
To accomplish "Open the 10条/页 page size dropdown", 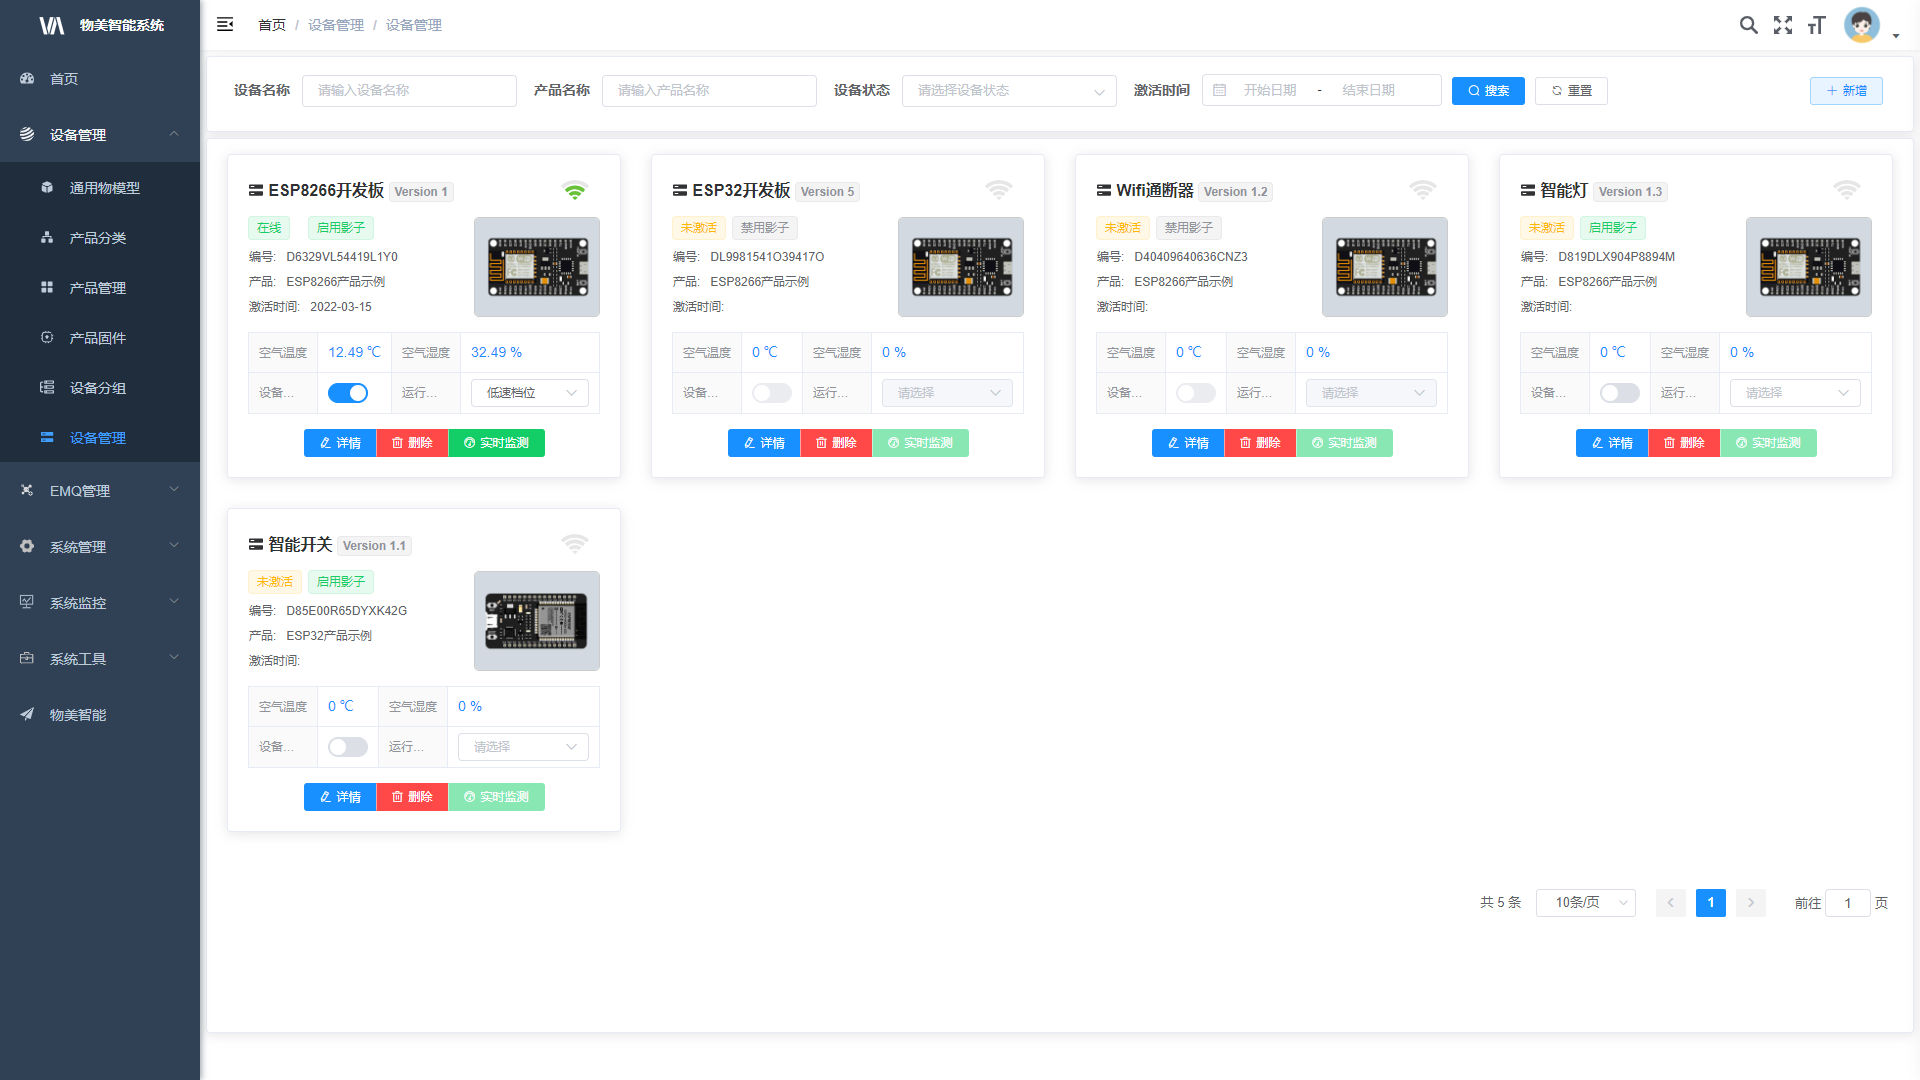I will [x=1585, y=903].
